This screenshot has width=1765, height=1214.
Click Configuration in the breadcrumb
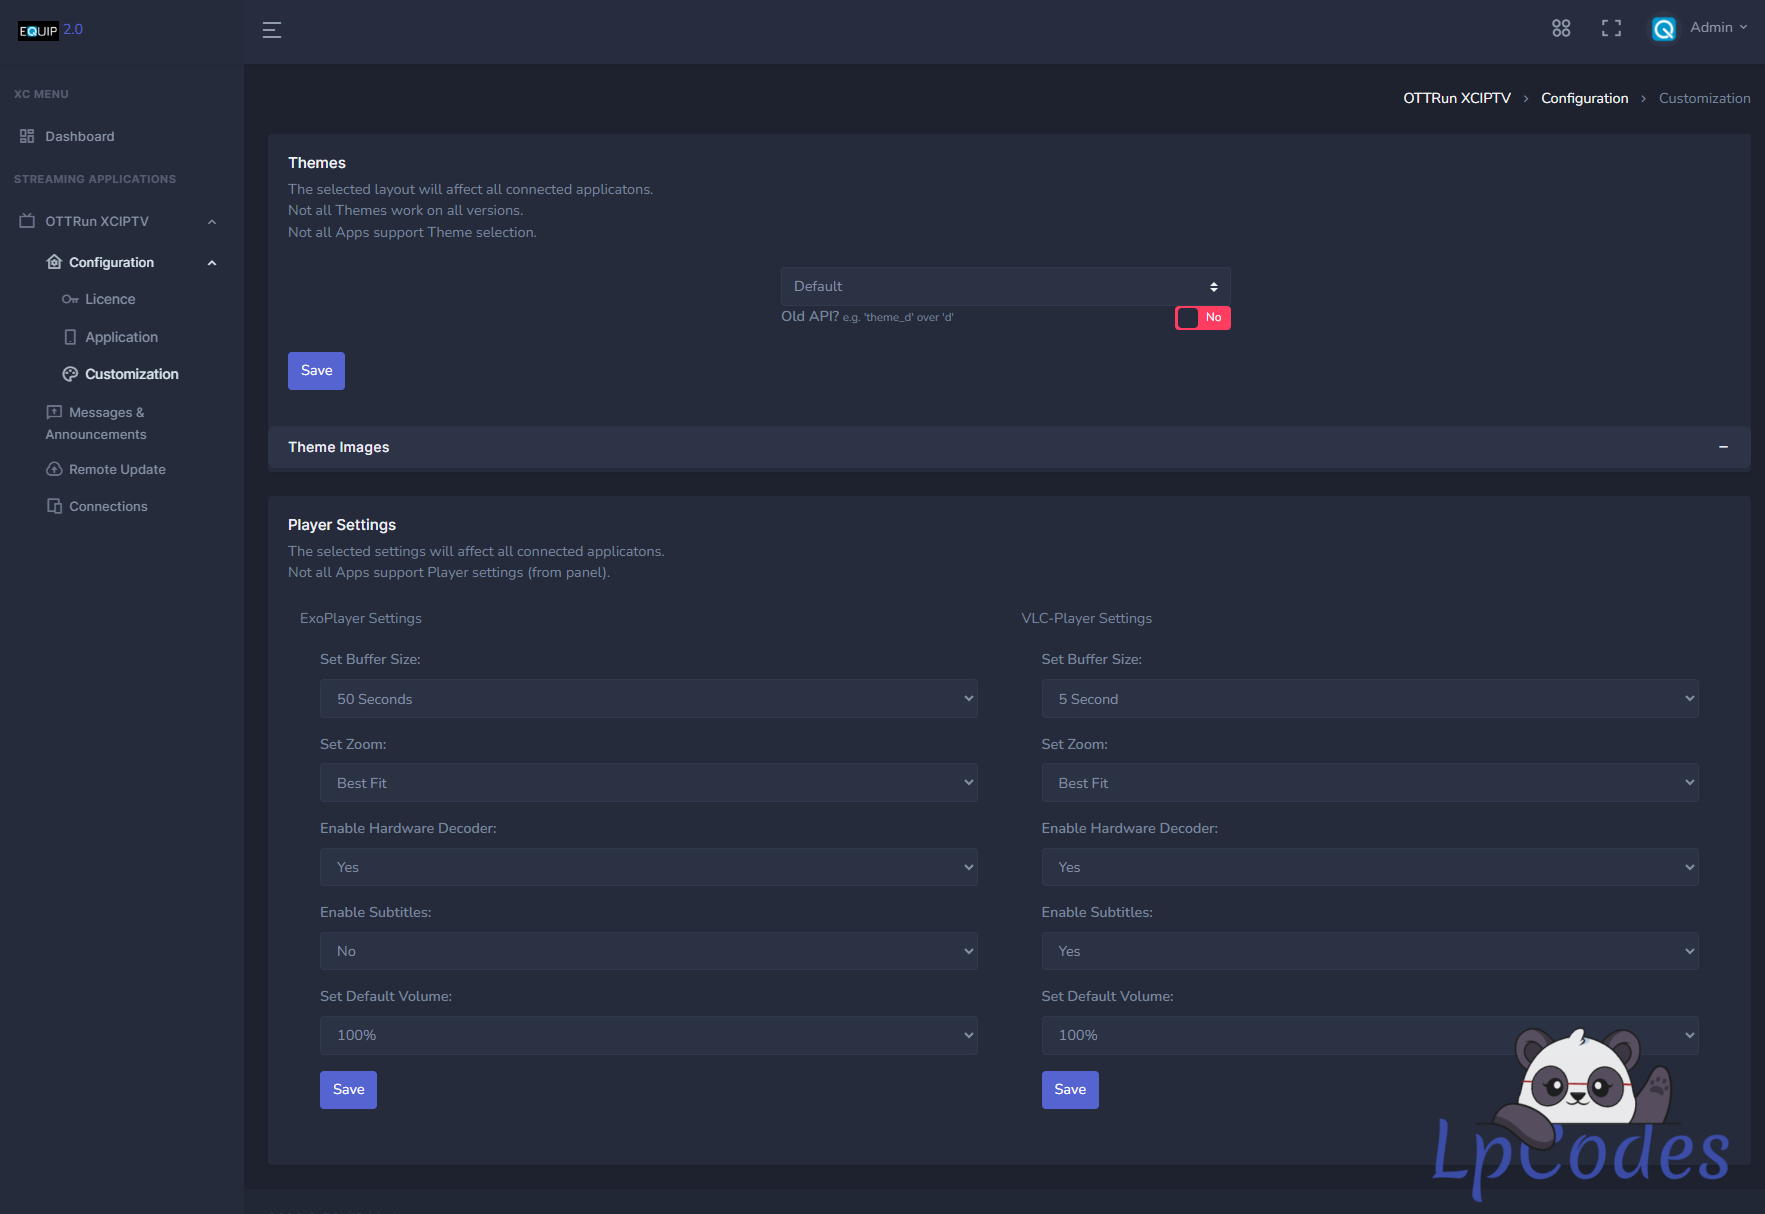pos(1584,98)
